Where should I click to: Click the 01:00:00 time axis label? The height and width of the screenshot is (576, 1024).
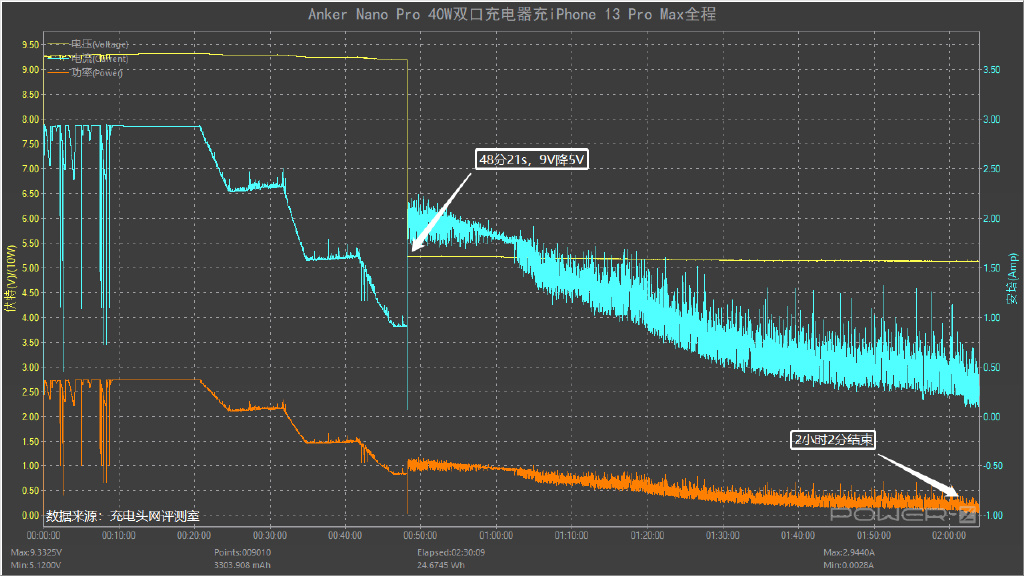pos(496,536)
